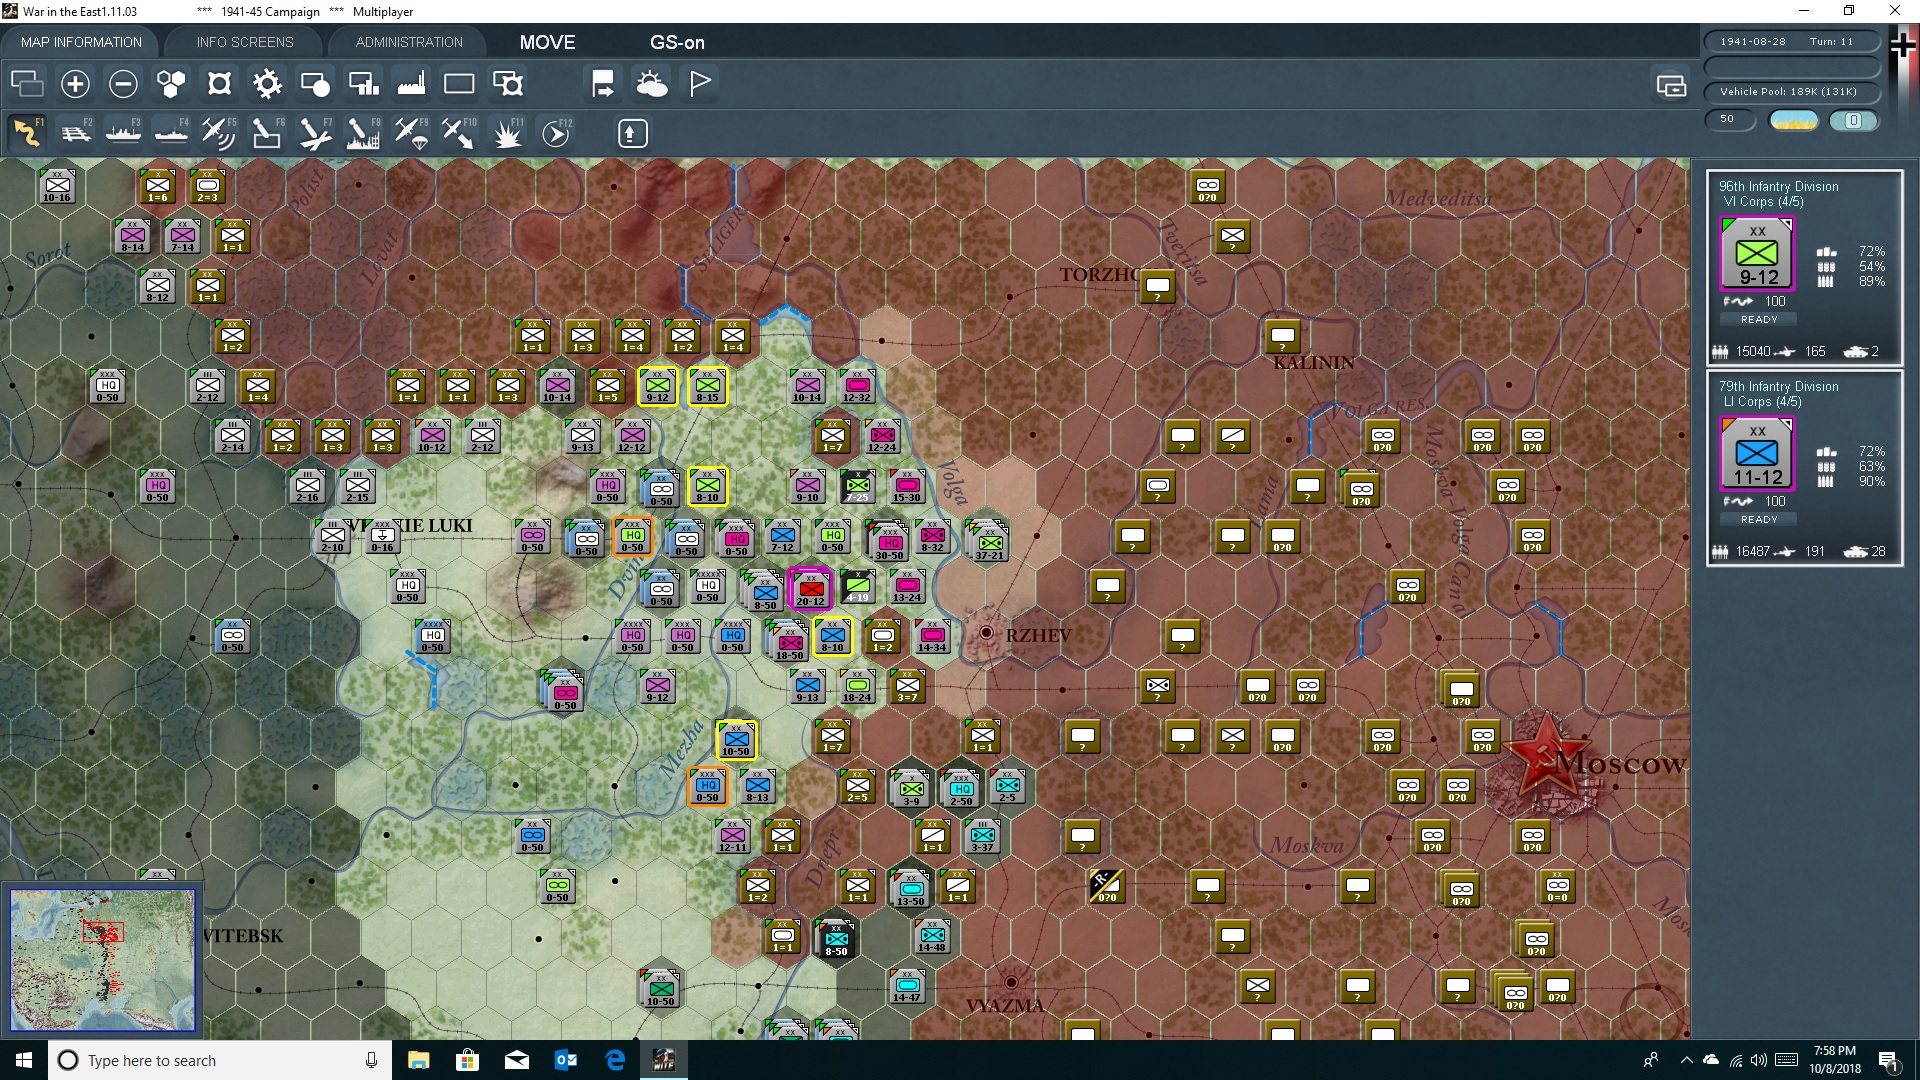Screen dimensions: 1920x1080
Task: Select Bomb unit mode (F6)
Action: click(268, 133)
